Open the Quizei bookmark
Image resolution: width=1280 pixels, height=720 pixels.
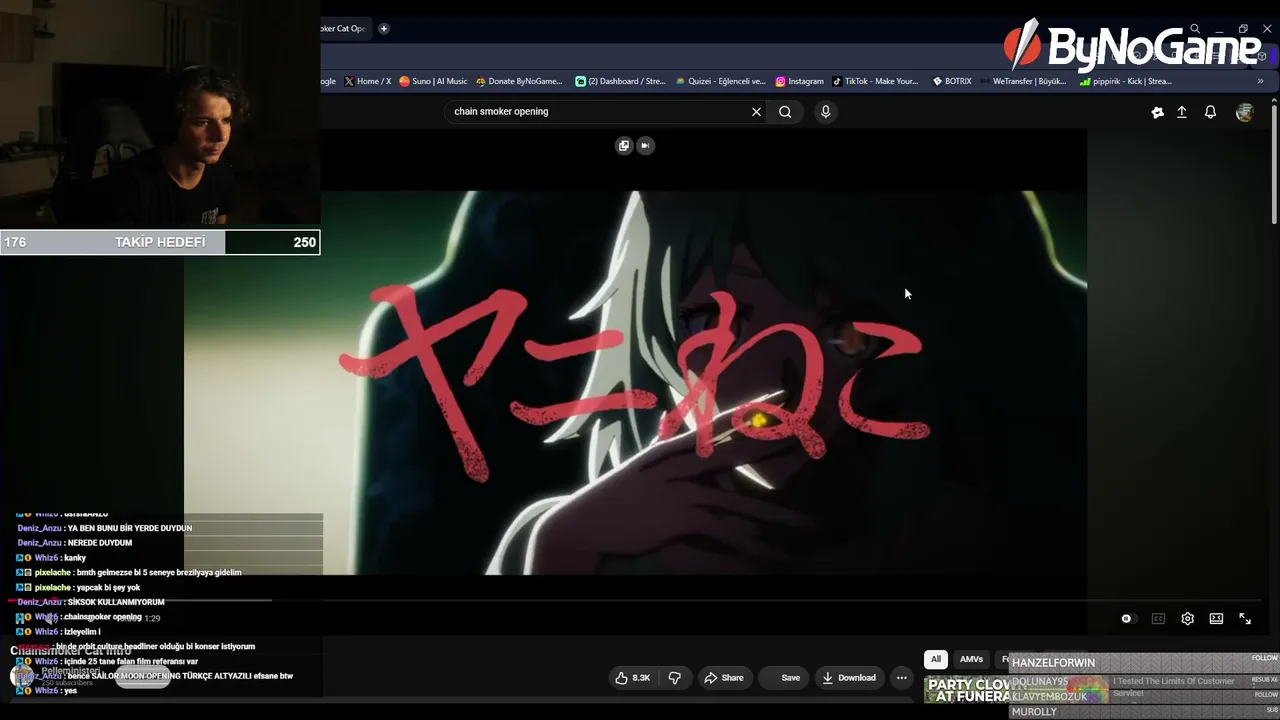720,81
